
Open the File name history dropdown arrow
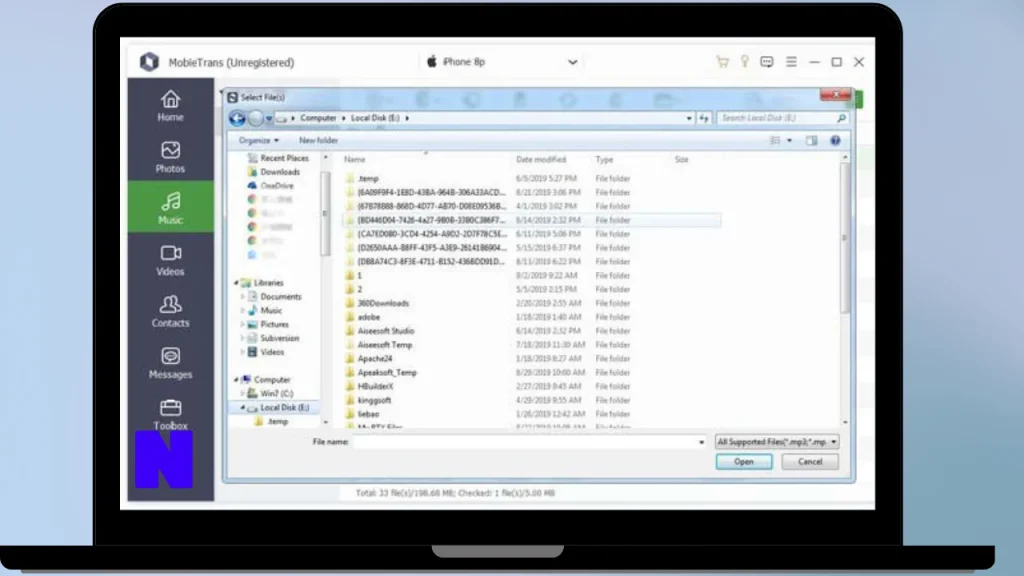pyautogui.click(x=701, y=442)
